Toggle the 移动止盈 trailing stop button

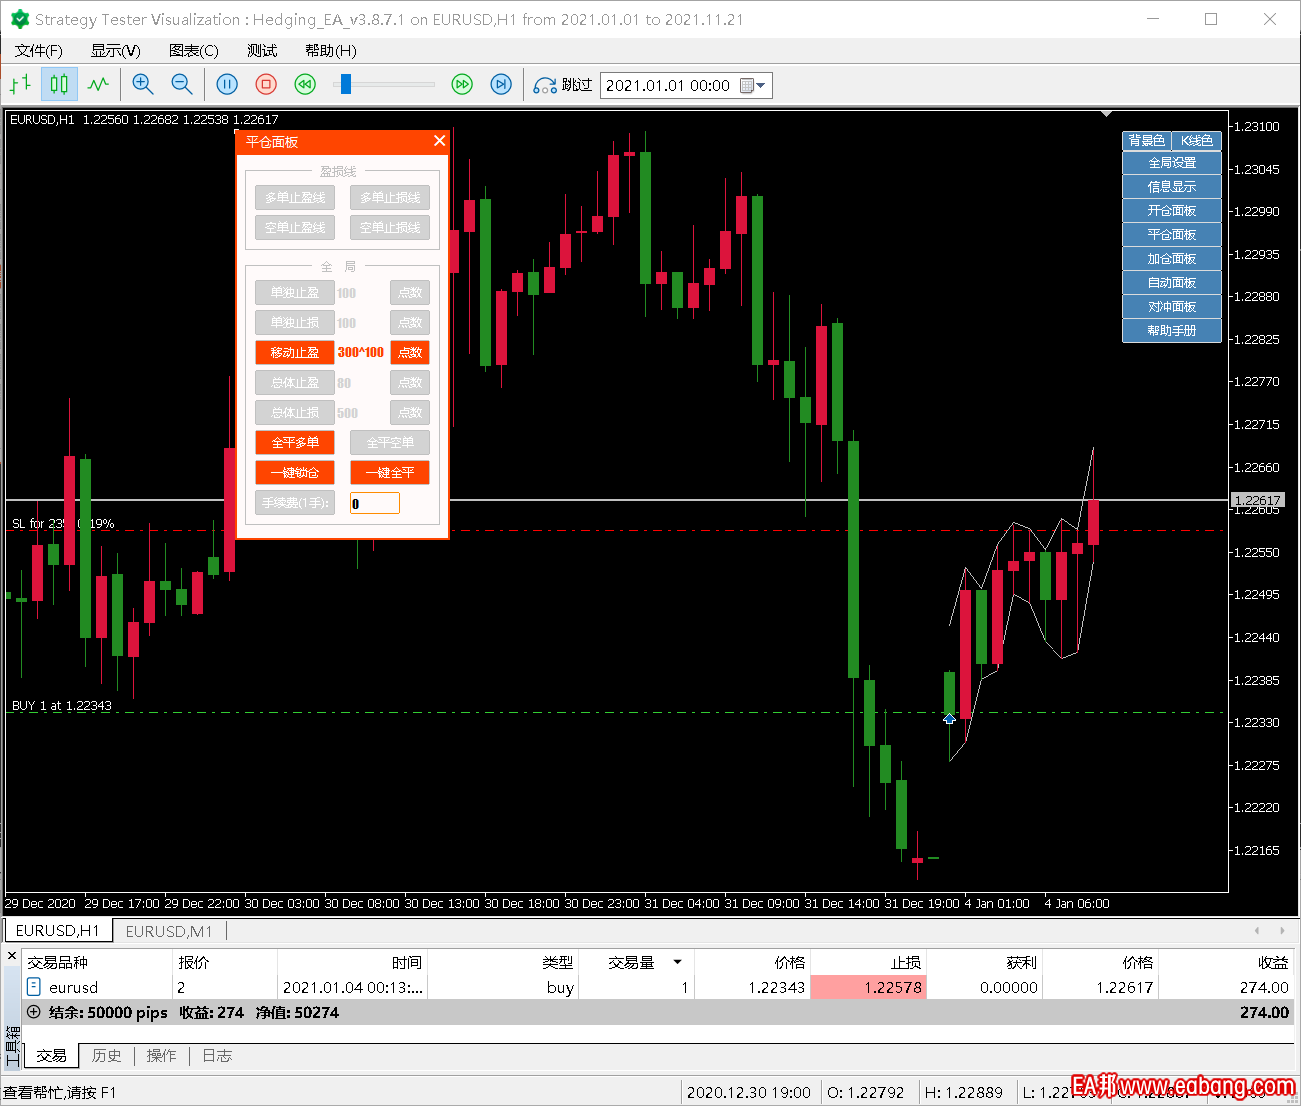tap(295, 353)
